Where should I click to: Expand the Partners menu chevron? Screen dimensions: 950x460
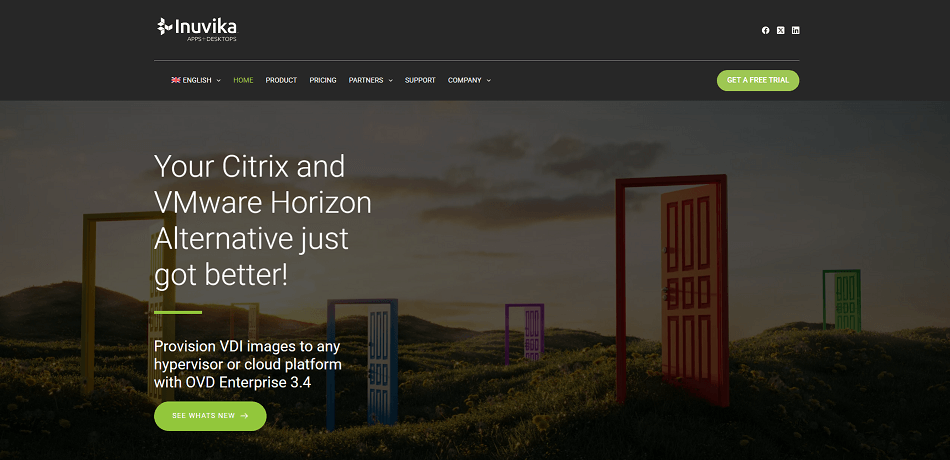tap(390, 81)
